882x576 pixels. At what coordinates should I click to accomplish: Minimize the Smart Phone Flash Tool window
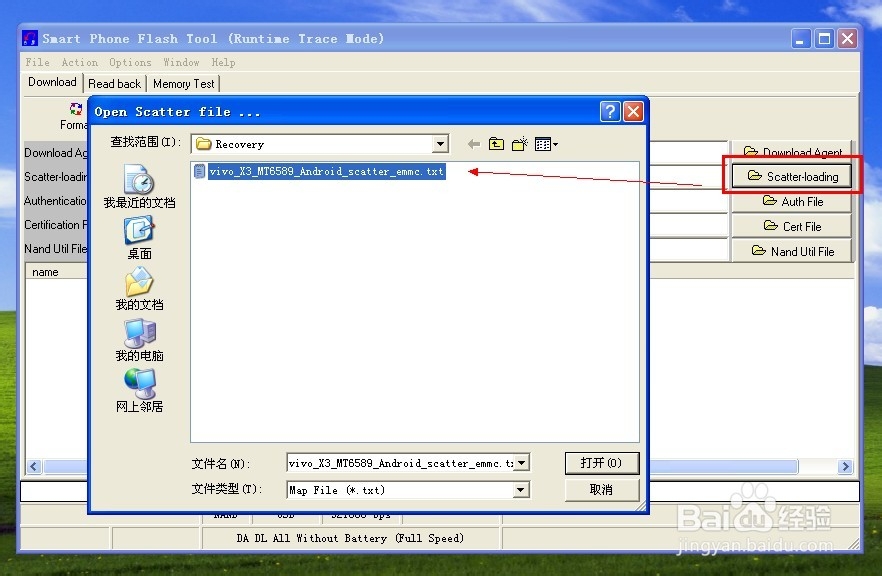pyautogui.click(x=801, y=39)
